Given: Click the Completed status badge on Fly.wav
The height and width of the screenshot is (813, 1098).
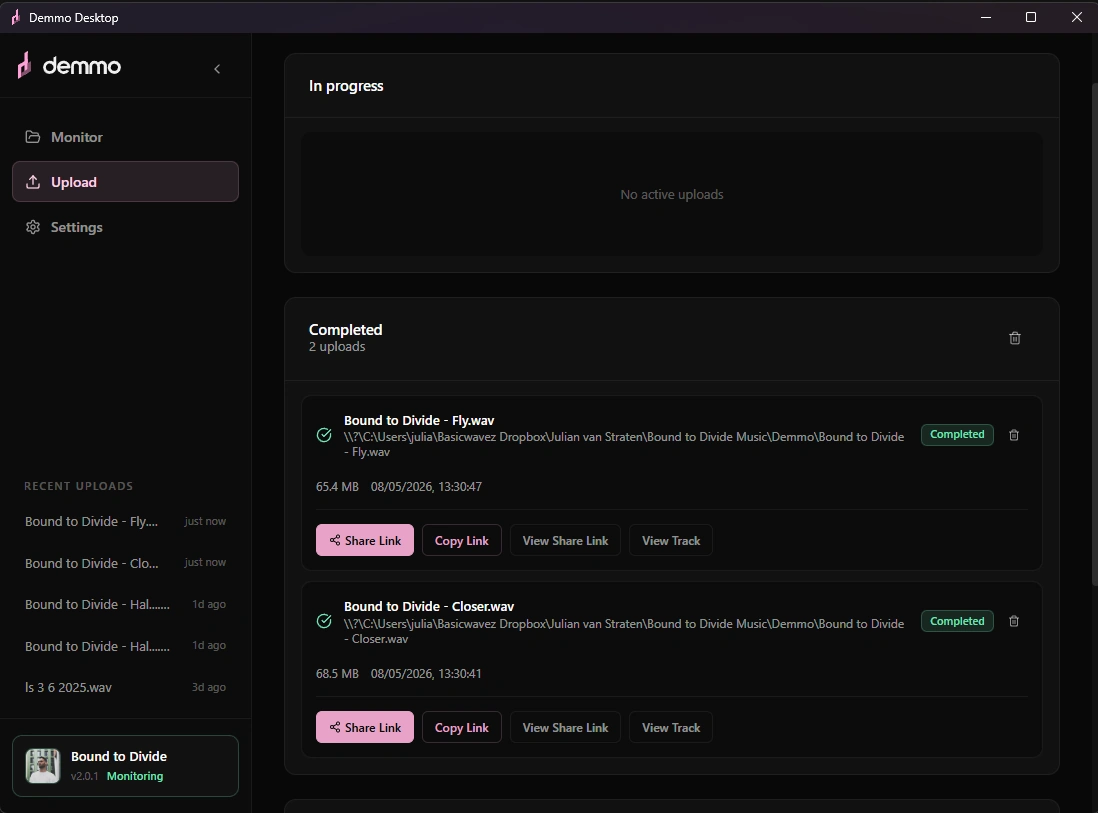Looking at the screenshot, I should (x=957, y=435).
